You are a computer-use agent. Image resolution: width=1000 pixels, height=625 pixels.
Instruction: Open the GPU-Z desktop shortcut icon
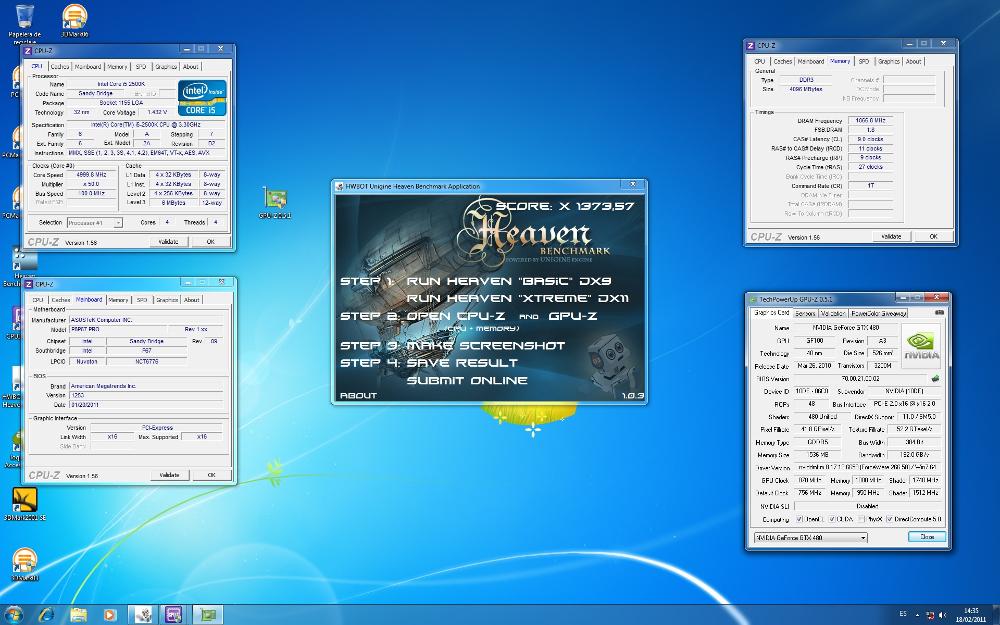(x=275, y=198)
